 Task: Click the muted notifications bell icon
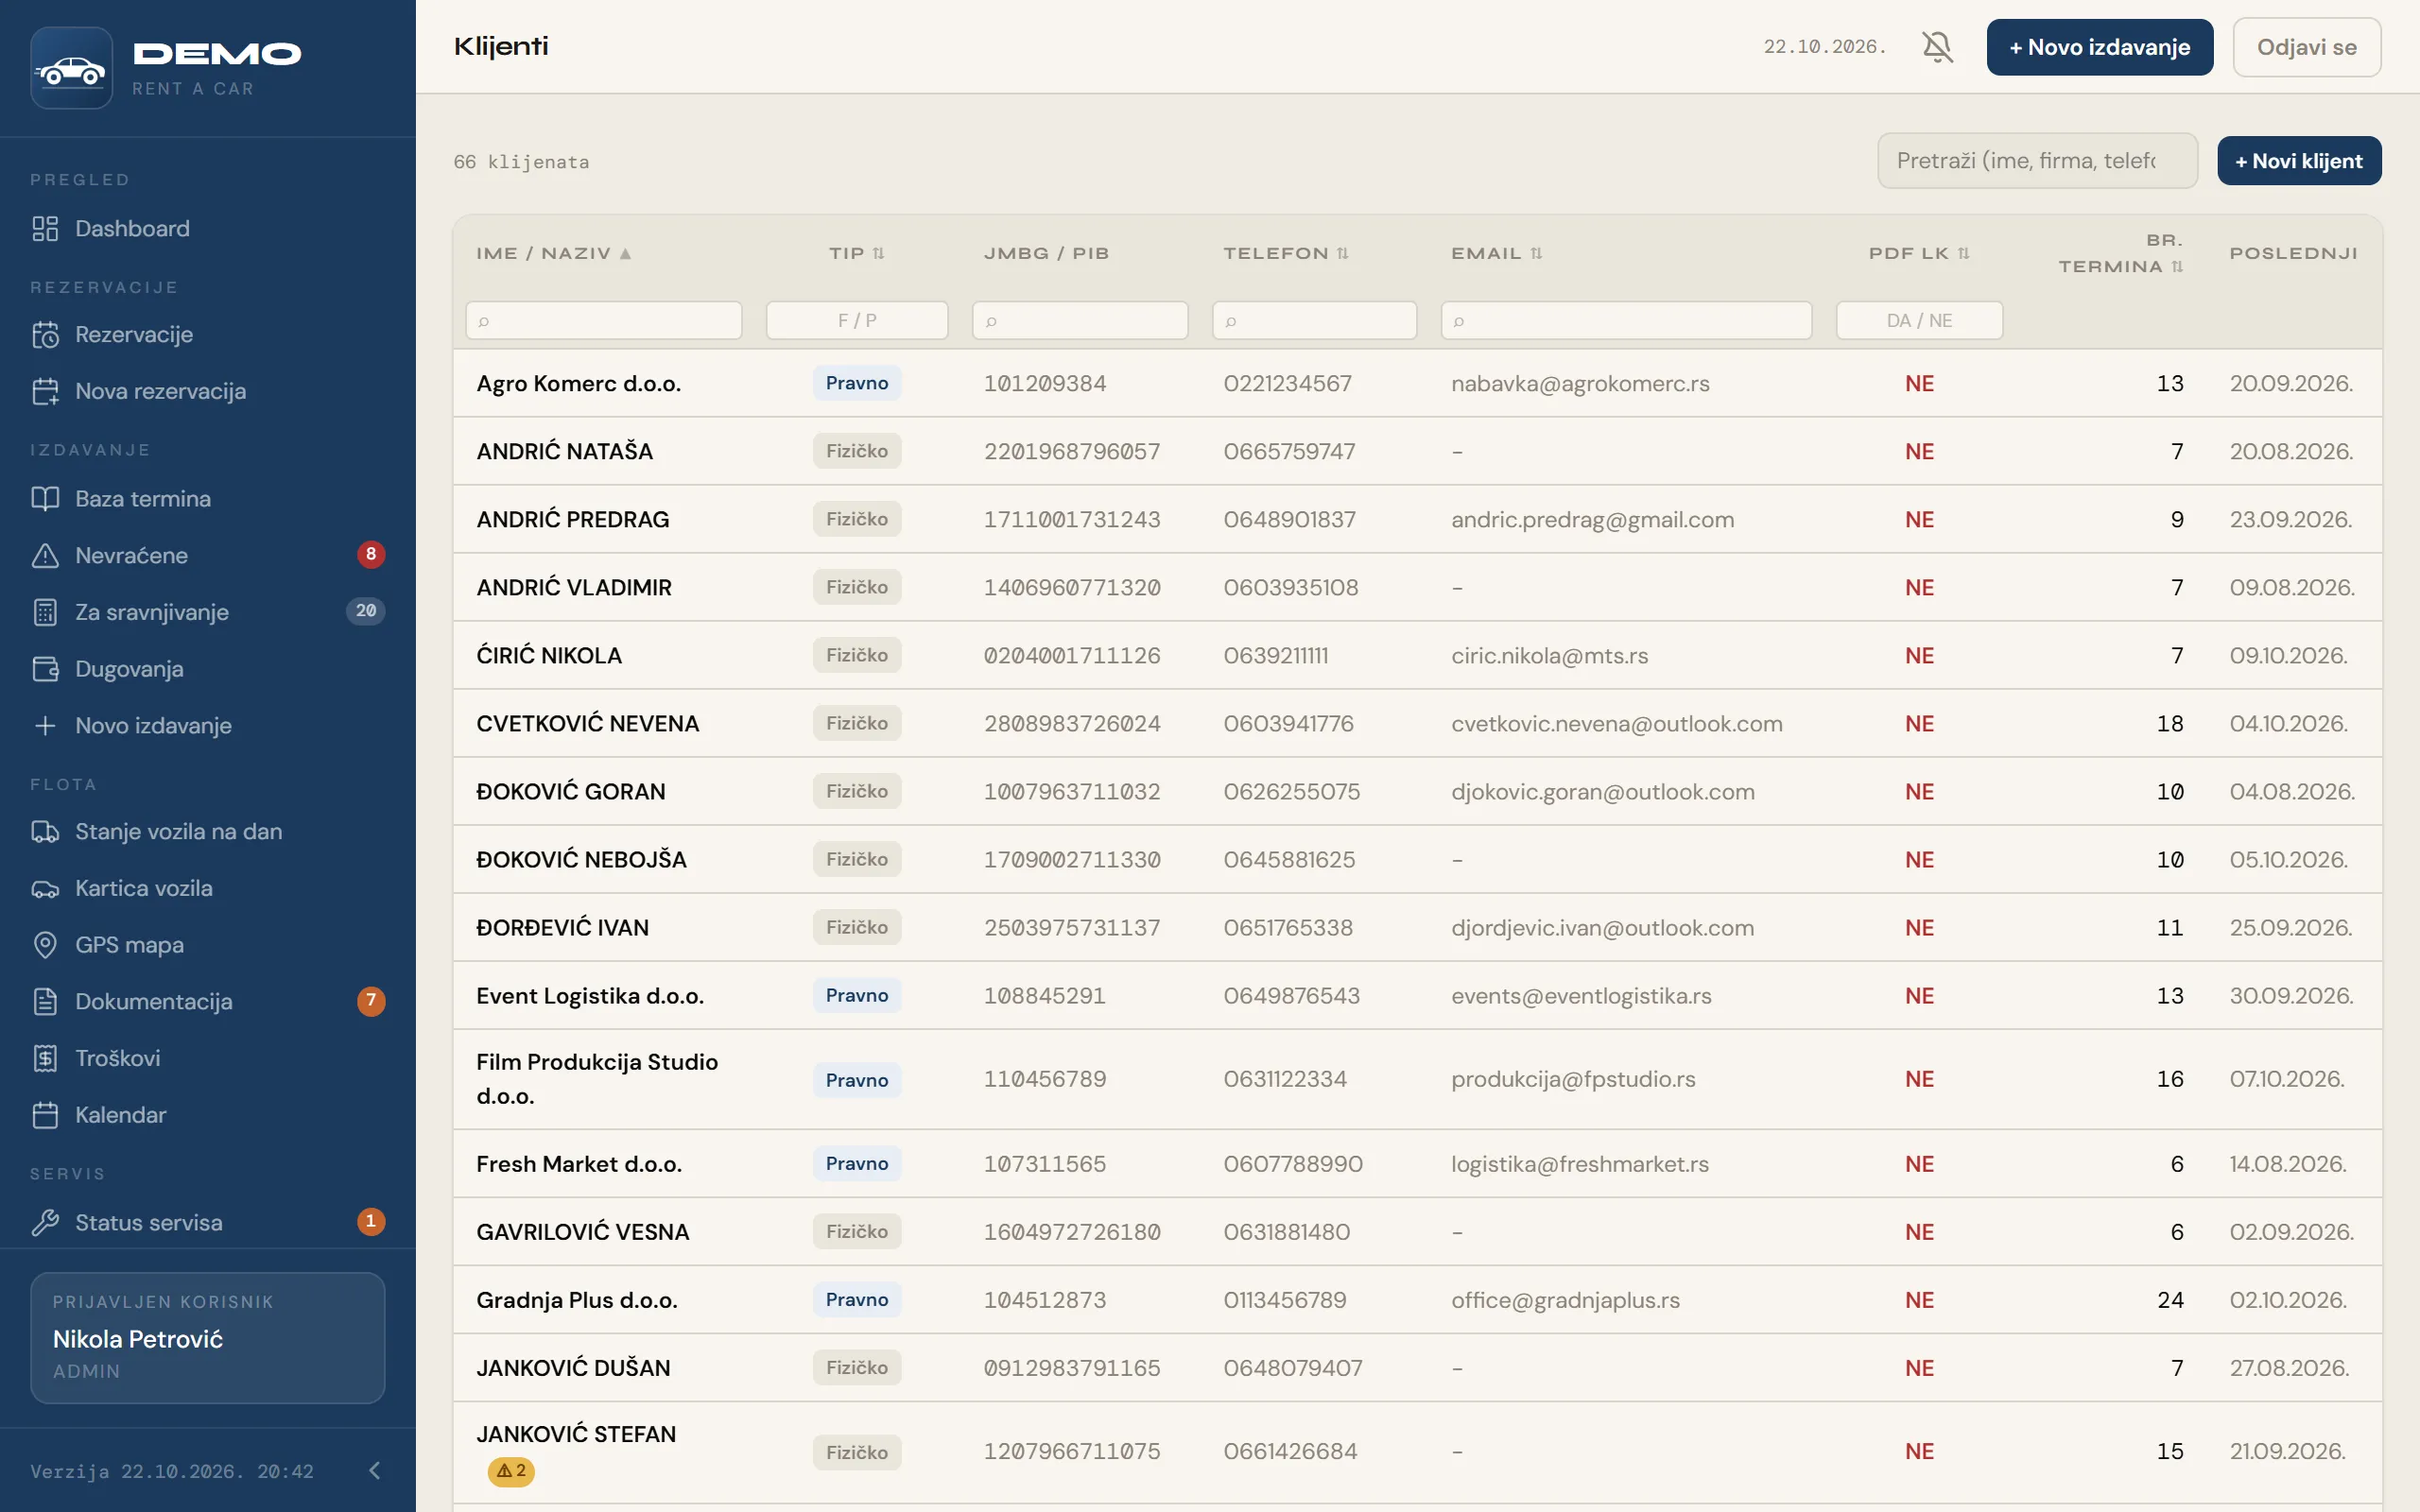coord(1937,47)
